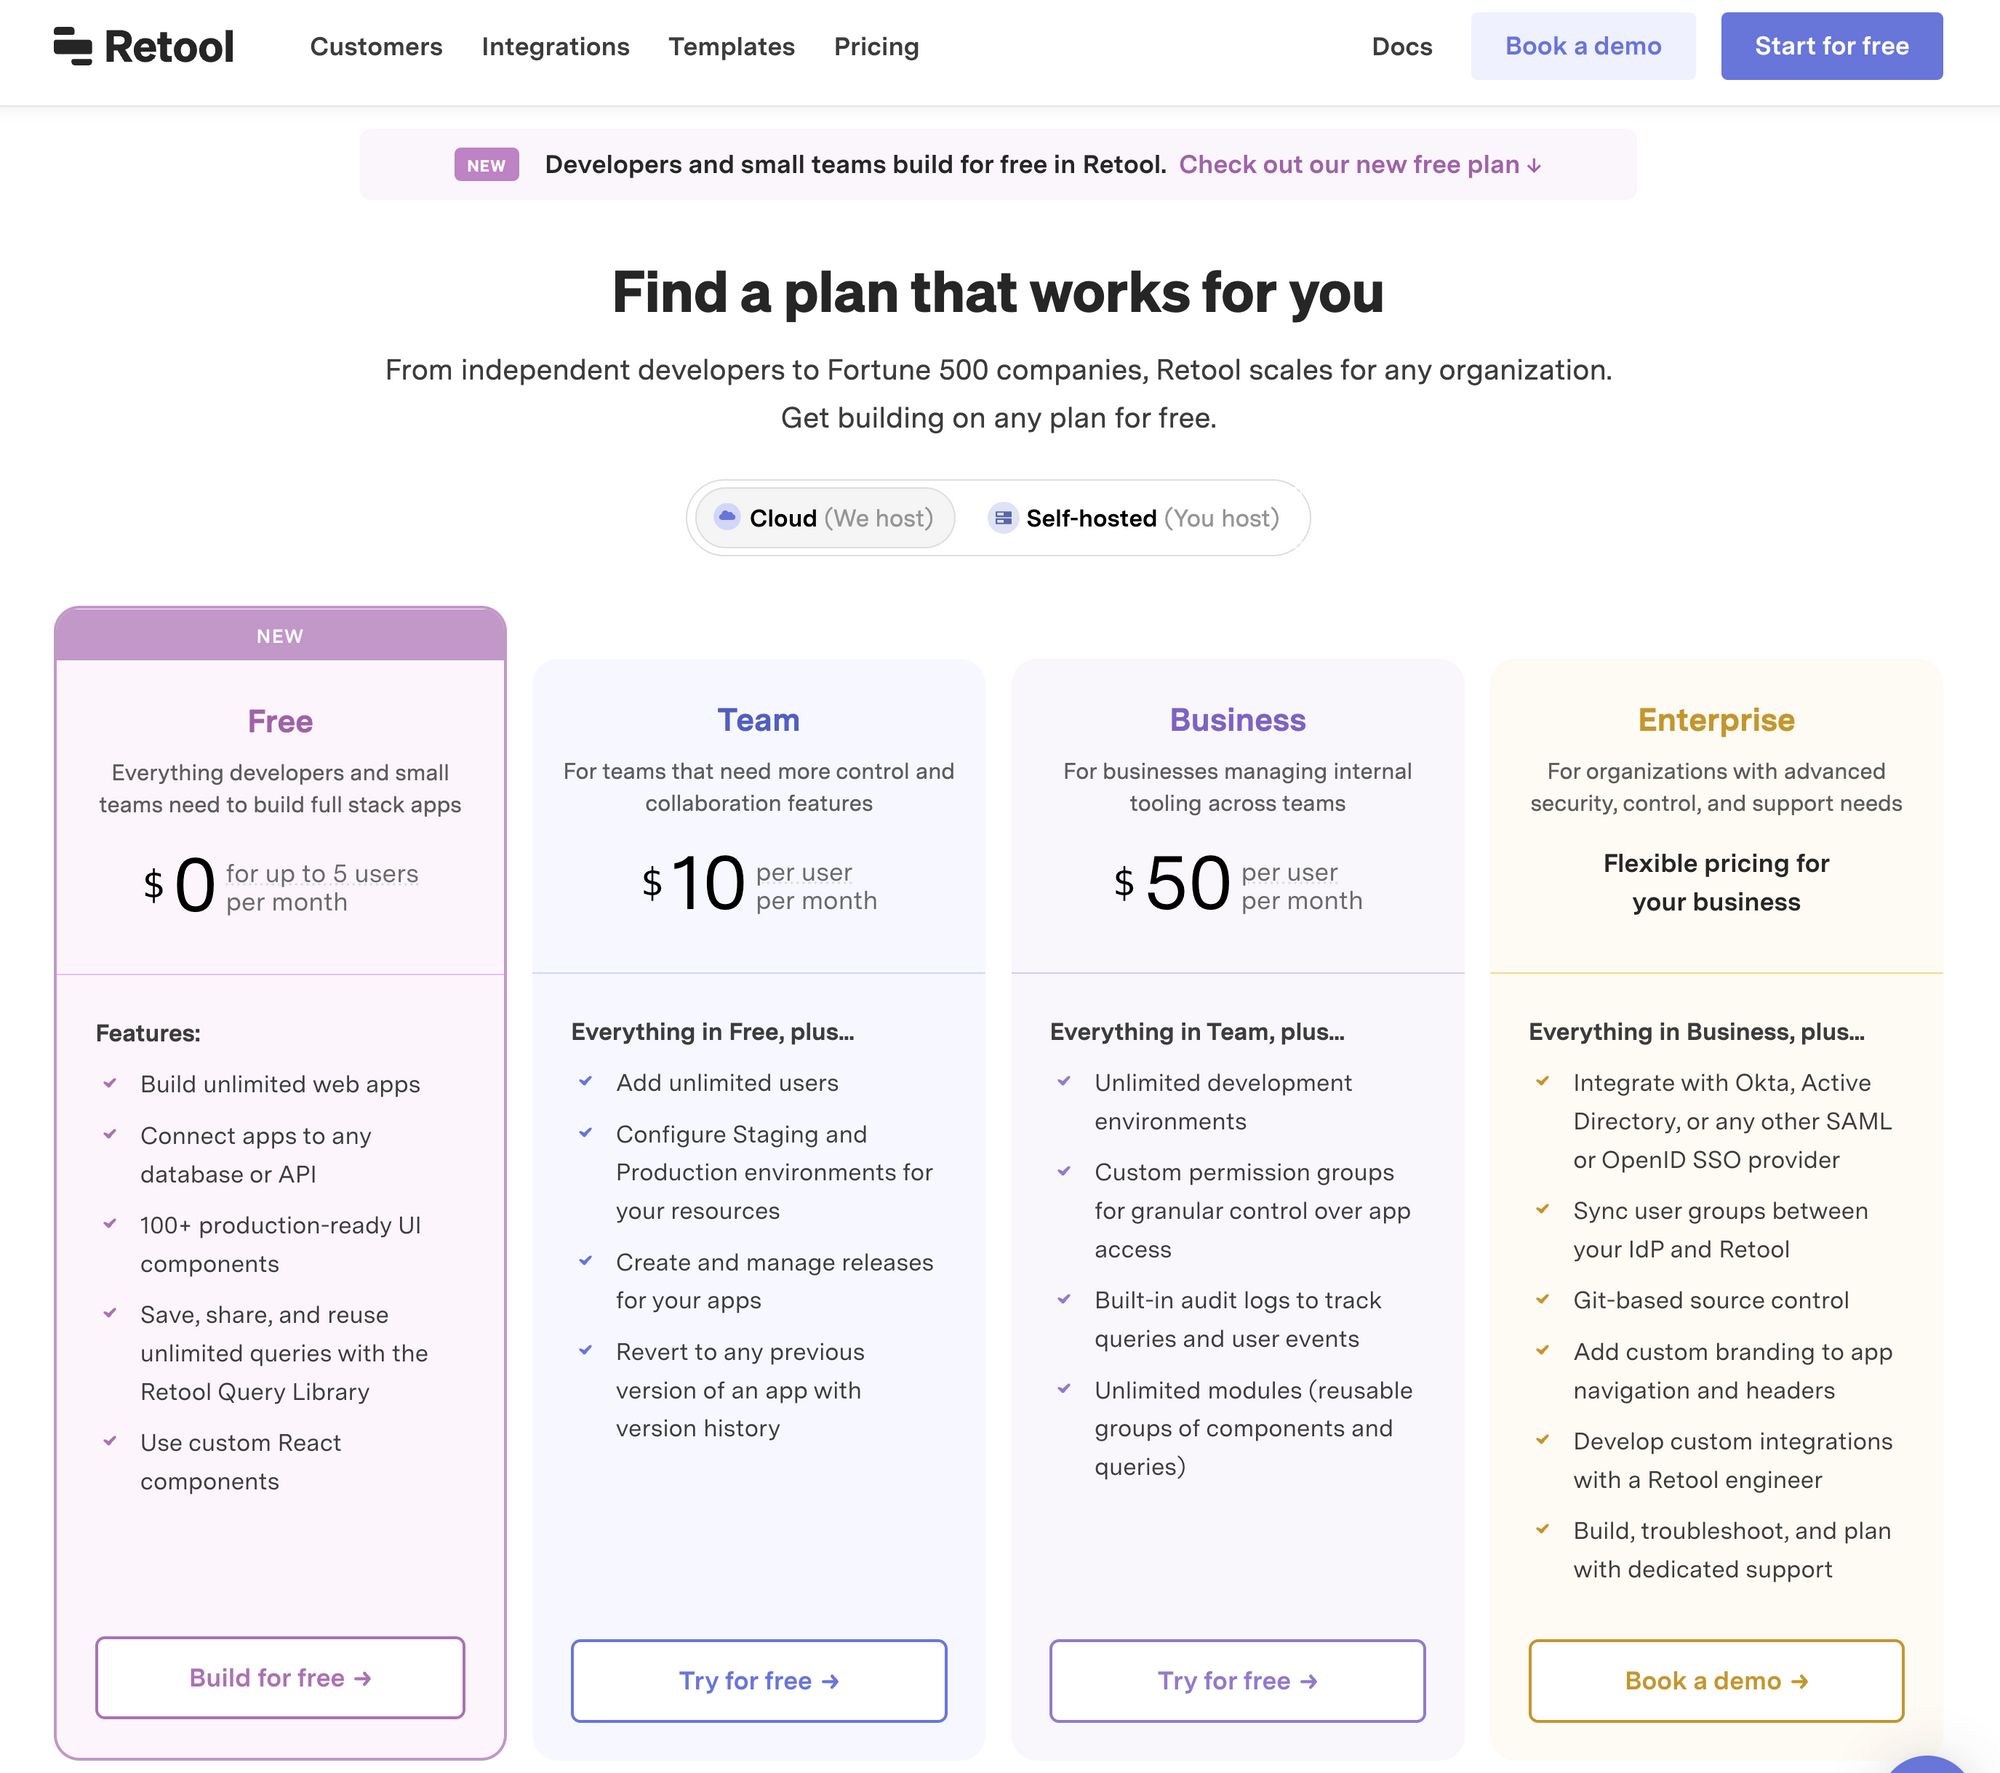
Task: Click checkmark beside Build unlimited web apps
Action: (x=110, y=1083)
